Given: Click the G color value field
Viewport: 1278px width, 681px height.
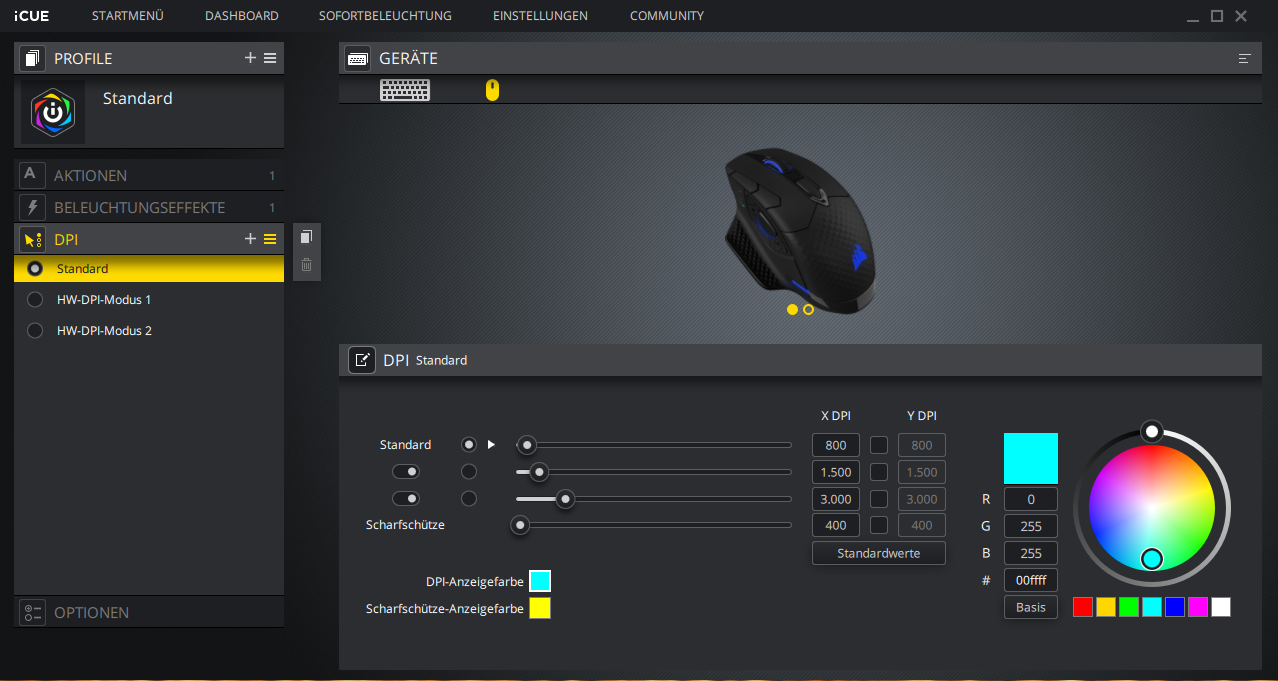Looking at the screenshot, I should tap(1031, 526).
